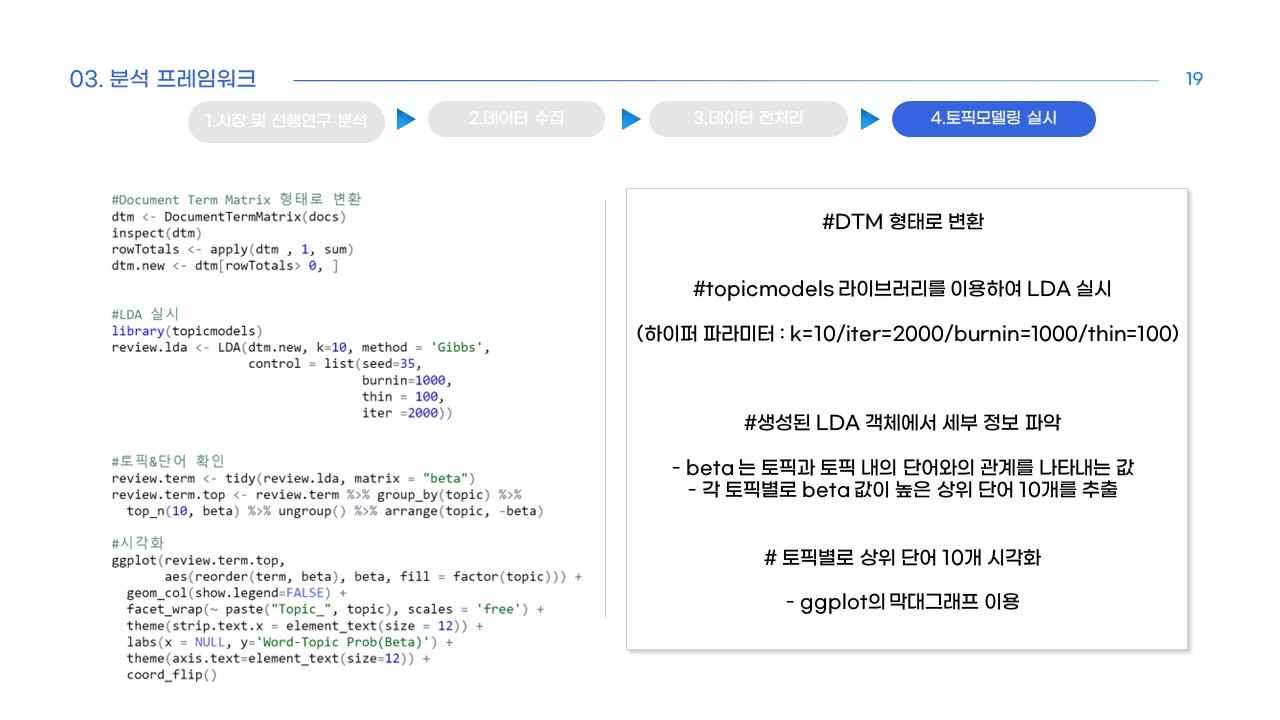Image resolution: width=1280 pixels, height=720 pixels.
Task: Select the '2.데이터 수집' step
Action: pyautogui.click(x=516, y=118)
